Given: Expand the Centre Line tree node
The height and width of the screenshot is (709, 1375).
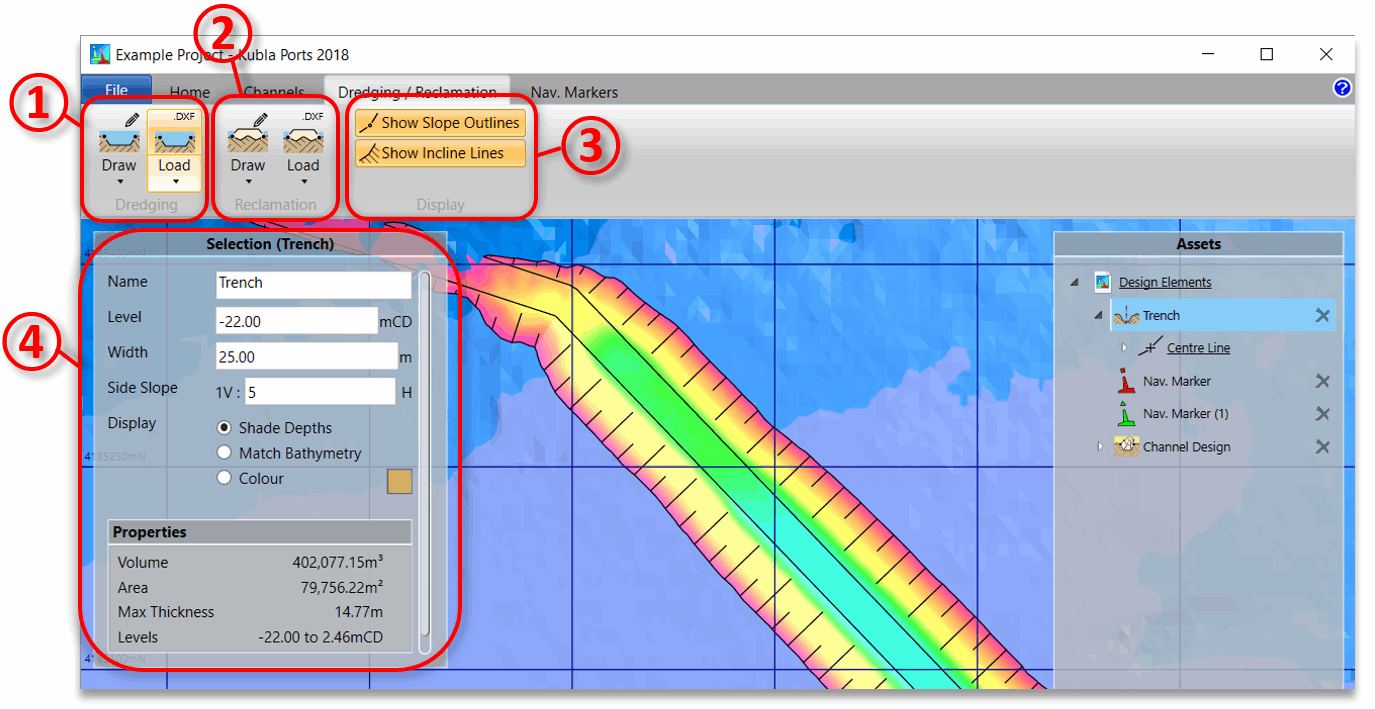Looking at the screenshot, I should coord(1123,348).
